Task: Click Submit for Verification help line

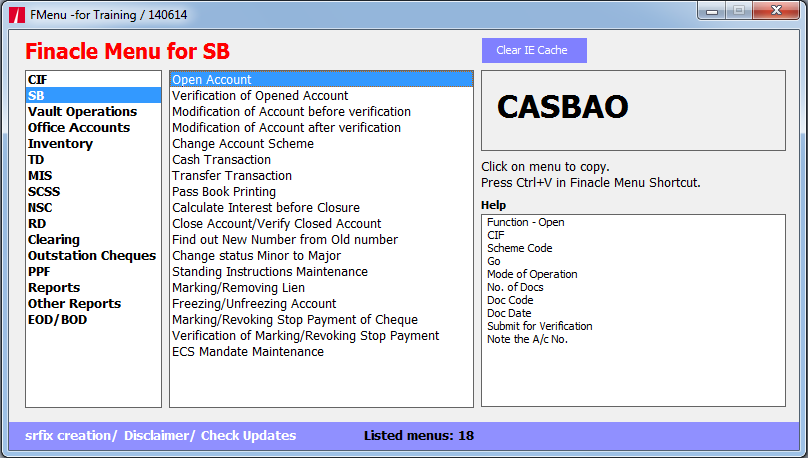Action: [540, 326]
